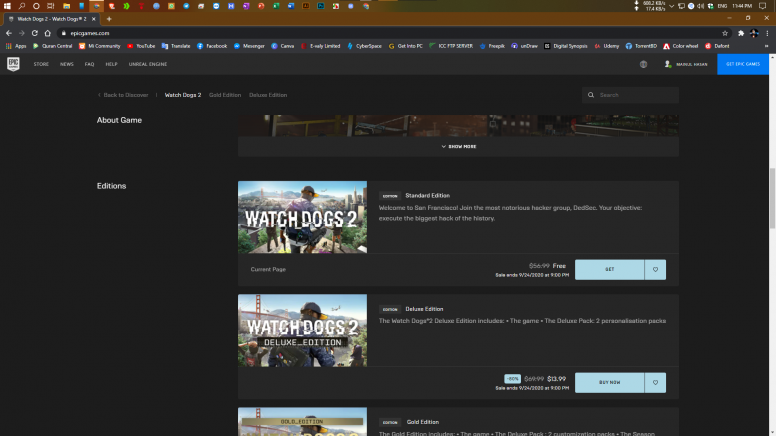Open the Canva bookmark
This screenshot has width=776, height=436.
[283, 46]
